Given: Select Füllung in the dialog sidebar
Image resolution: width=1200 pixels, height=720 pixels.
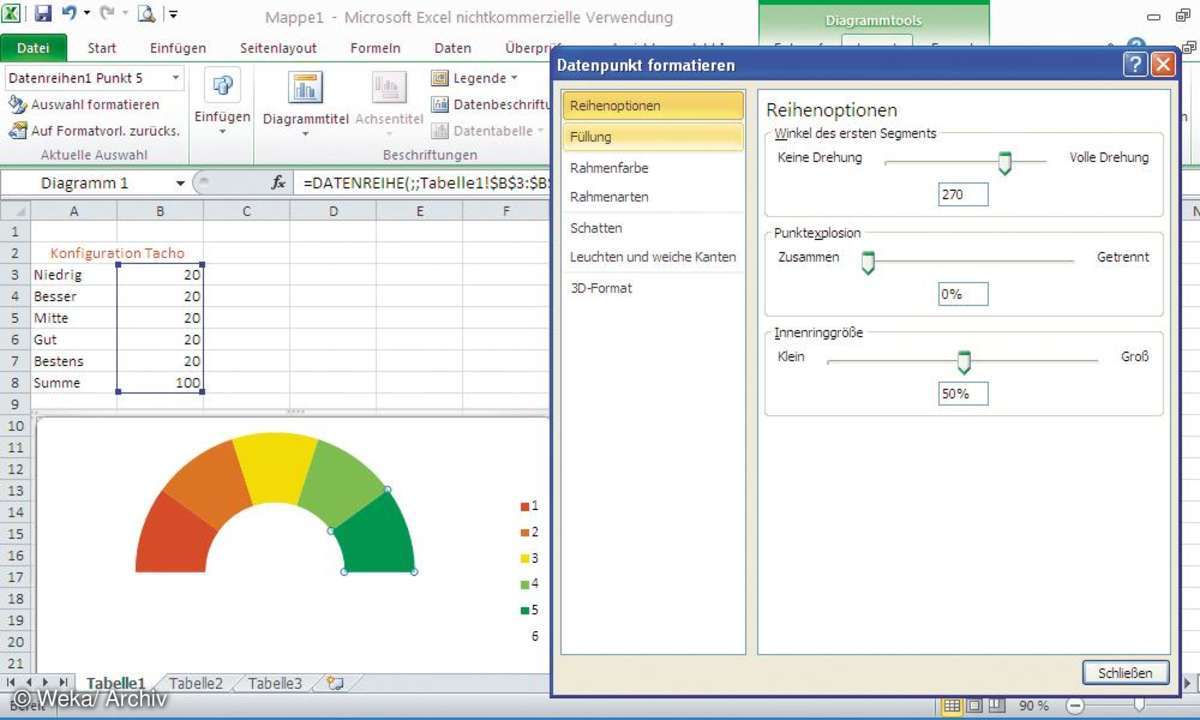Looking at the screenshot, I should pyautogui.click(x=653, y=137).
